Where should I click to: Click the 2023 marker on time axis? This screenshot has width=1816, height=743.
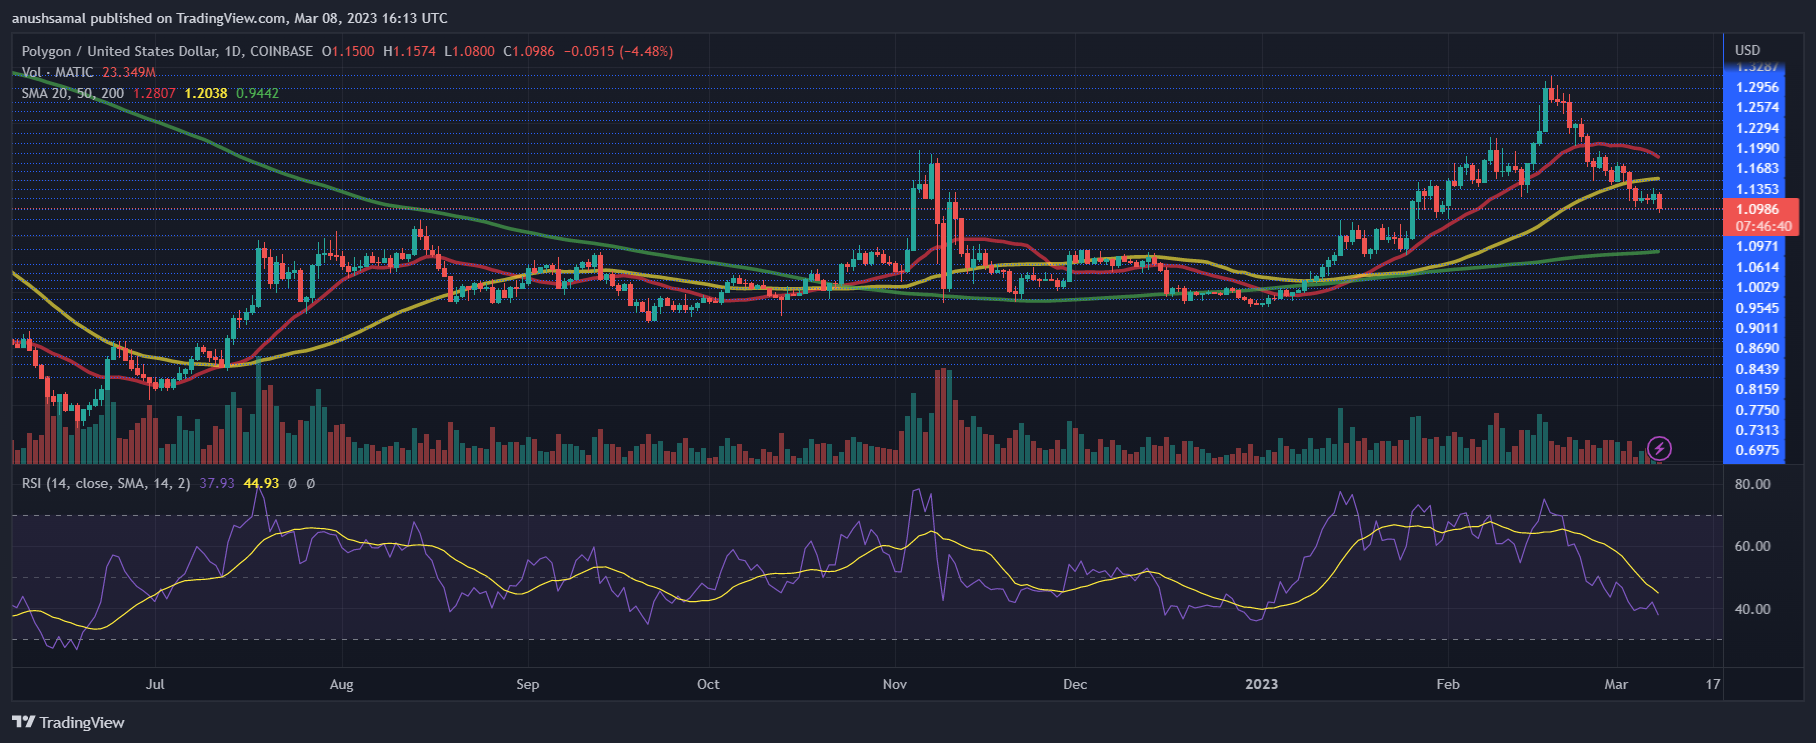pyautogui.click(x=1261, y=684)
